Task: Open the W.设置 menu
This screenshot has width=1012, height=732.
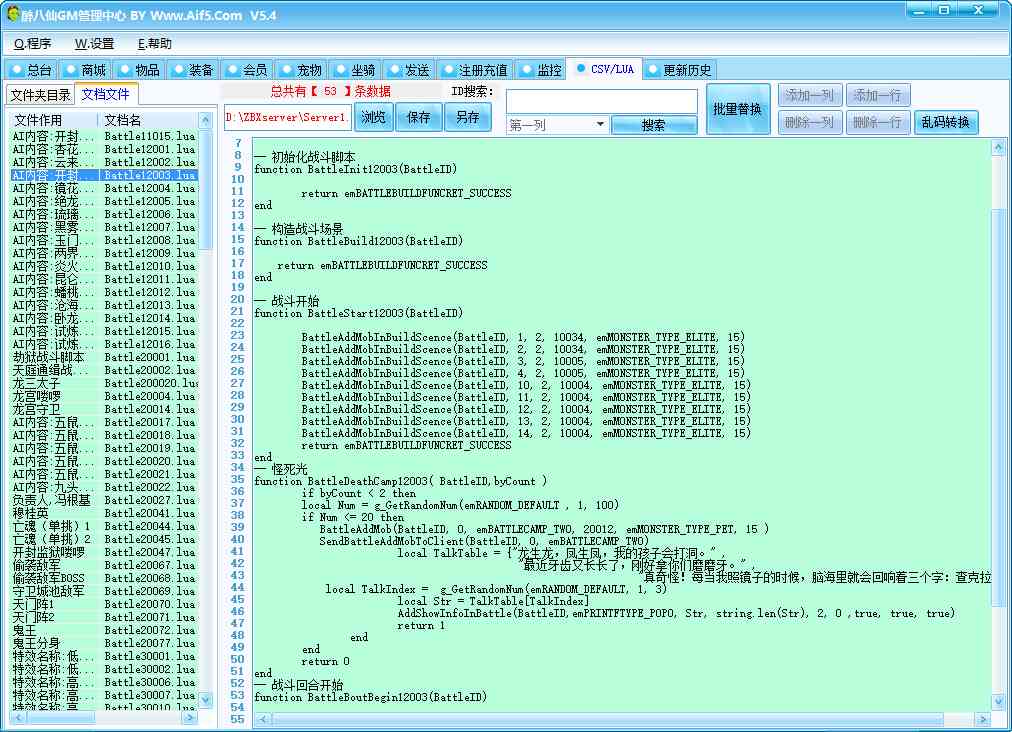Action: 94,44
